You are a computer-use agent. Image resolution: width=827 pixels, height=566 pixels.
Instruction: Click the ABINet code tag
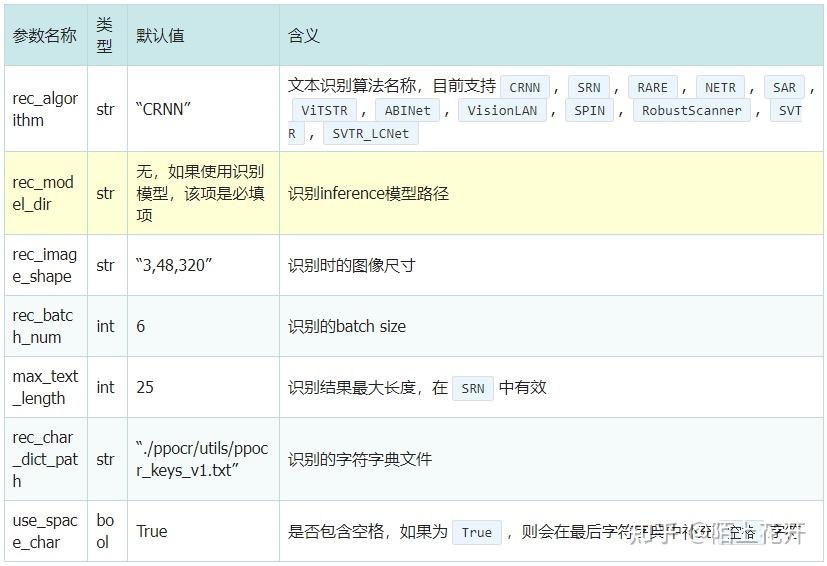tap(407, 110)
